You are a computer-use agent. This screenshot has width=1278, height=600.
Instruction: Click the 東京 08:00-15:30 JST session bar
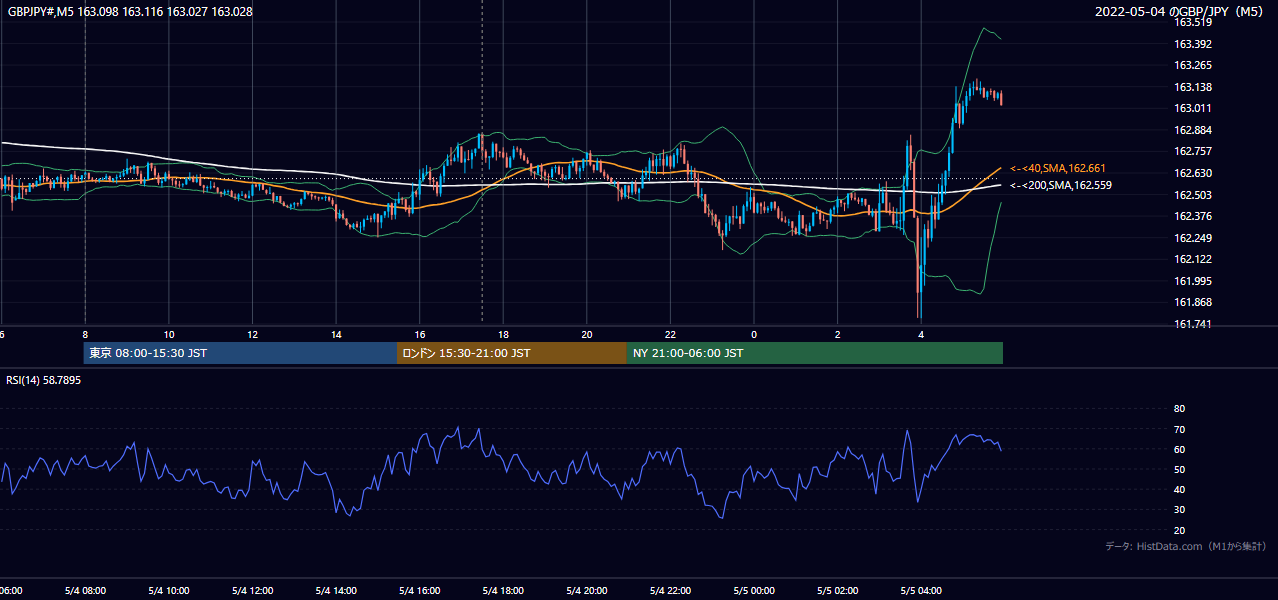pyautogui.click(x=240, y=353)
